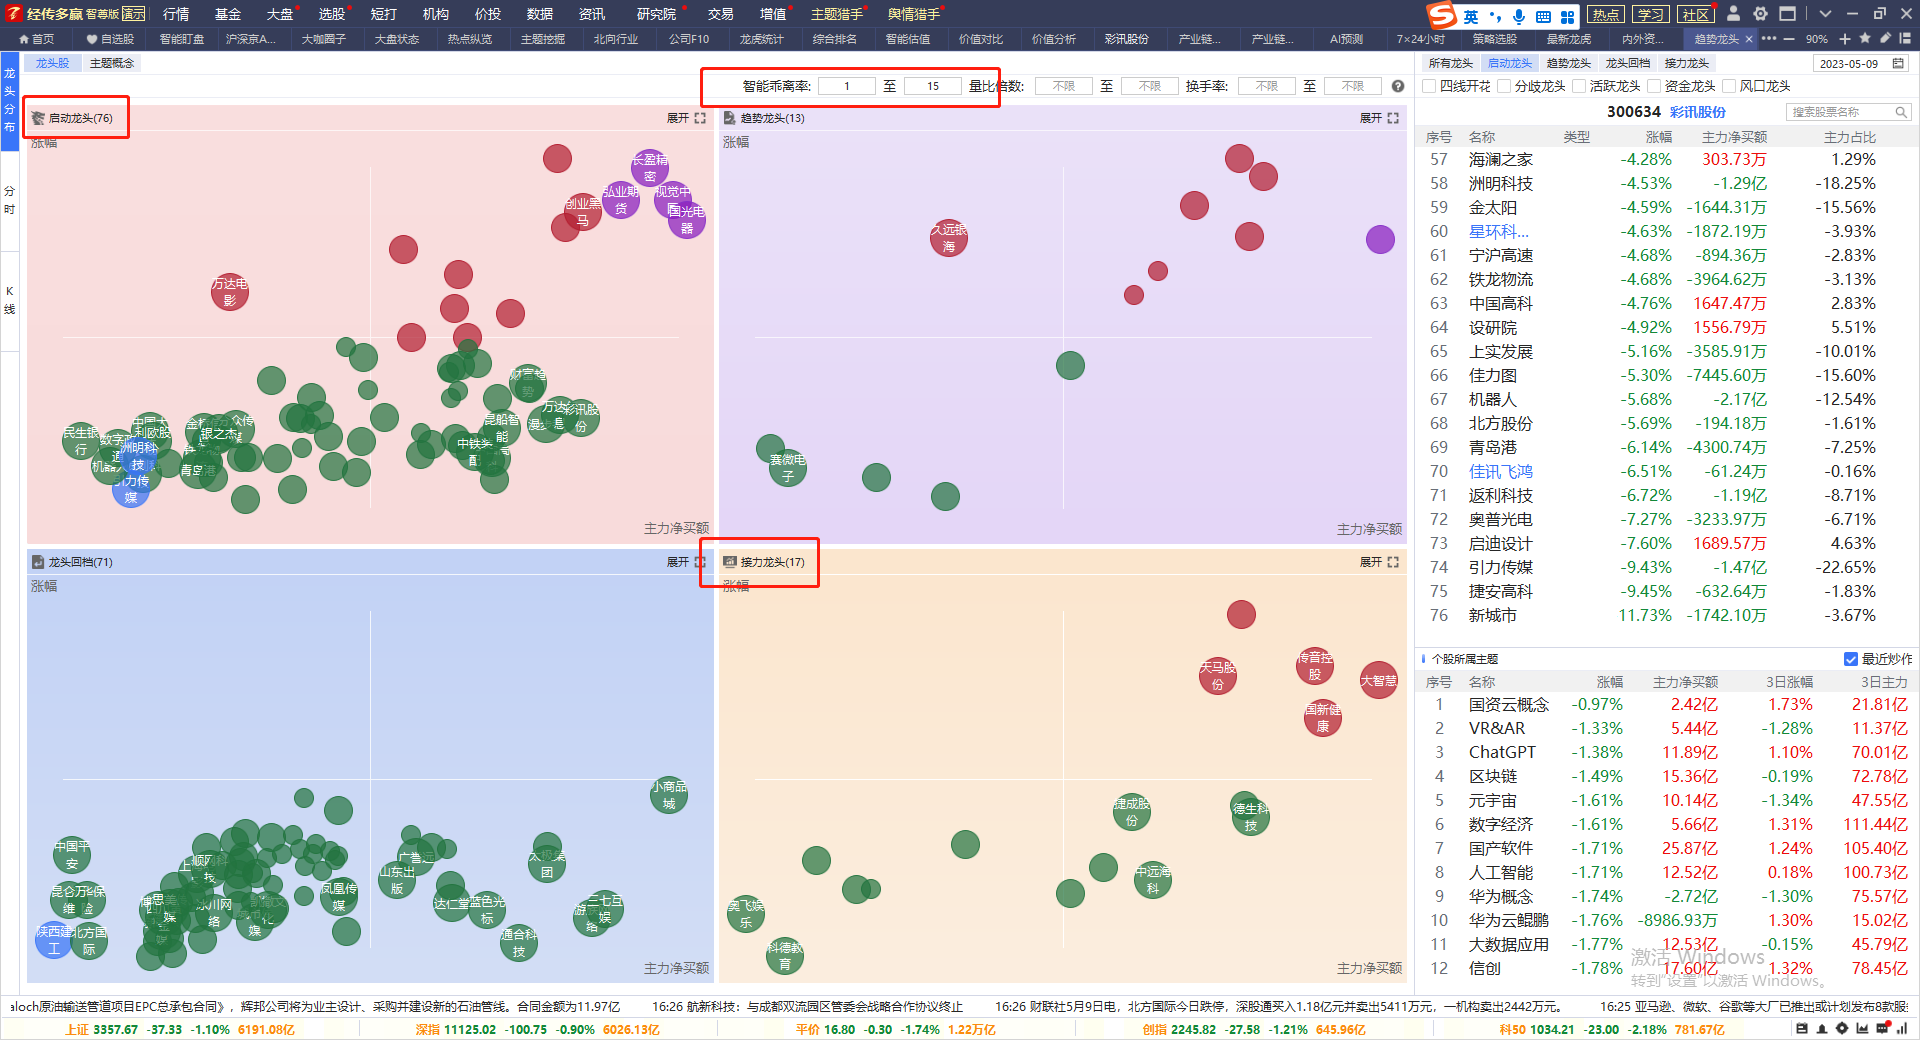Click the 久远银海 bubble in 趋势龙头 chart
1920x1040 pixels.
[x=949, y=238]
